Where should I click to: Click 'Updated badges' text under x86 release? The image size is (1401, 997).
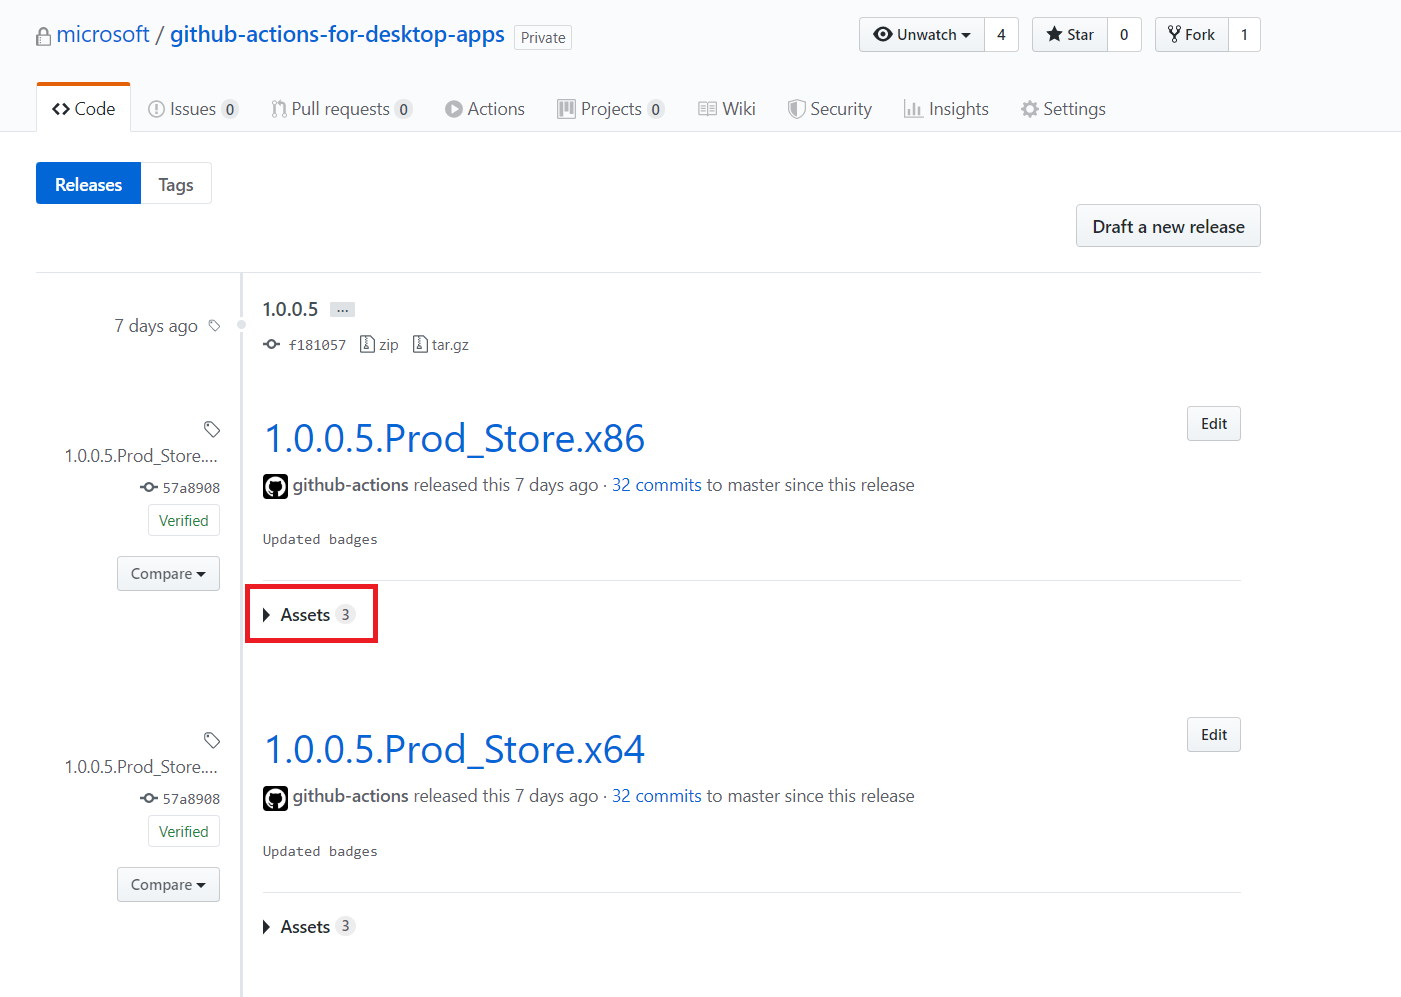(x=320, y=540)
